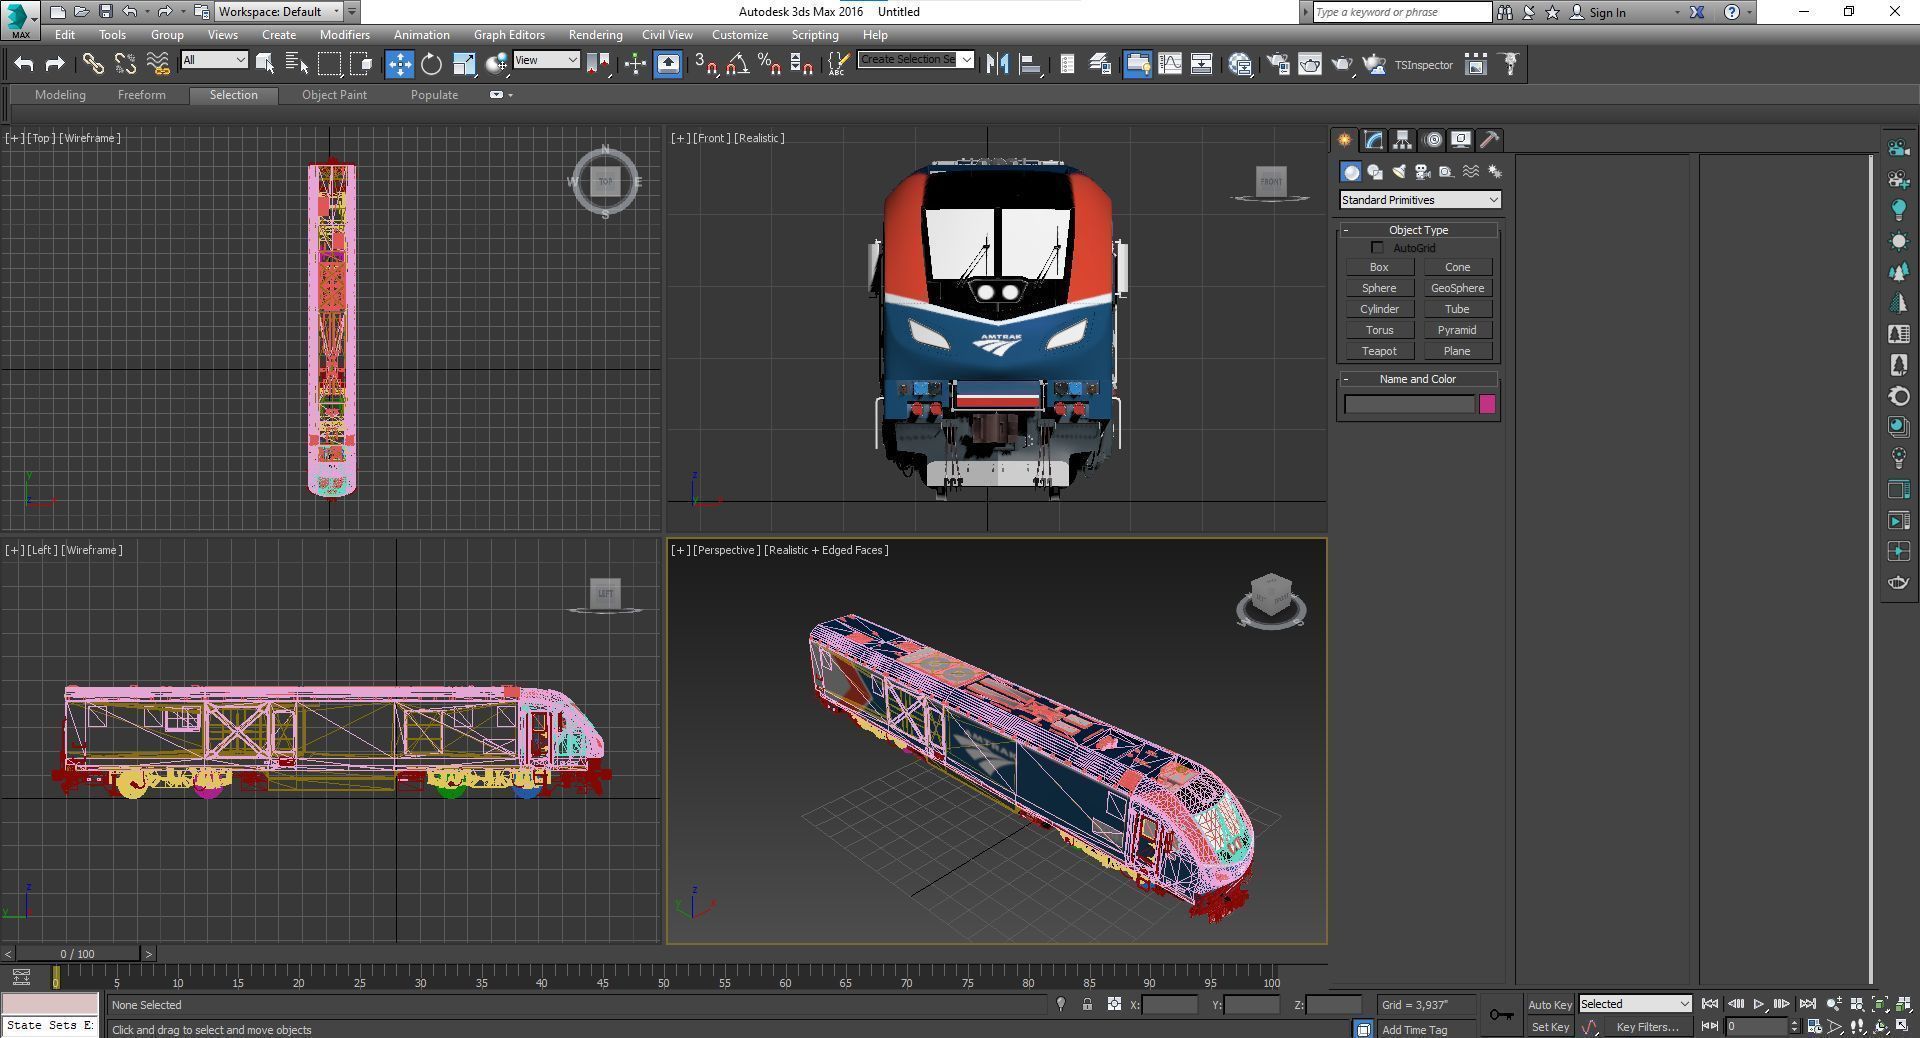Open the View coordinate system dropdown
This screenshot has height=1038, width=1920.
[x=546, y=60]
